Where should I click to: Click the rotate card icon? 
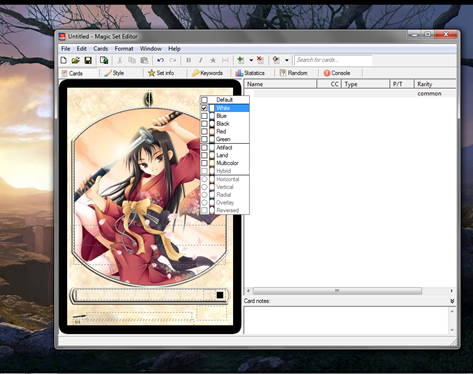tap(276, 60)
